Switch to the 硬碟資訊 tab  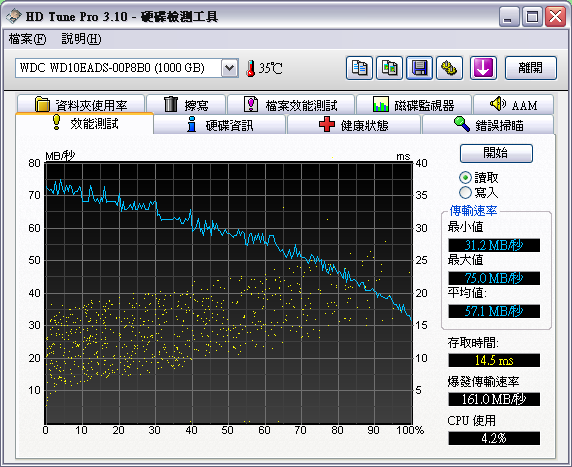[x=220, y=125]
